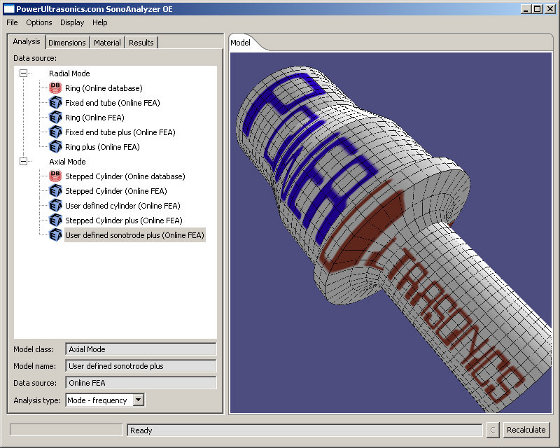Close the SonoAnalyzer window
The image size is (560, 448).
click(x=550, y=9)
